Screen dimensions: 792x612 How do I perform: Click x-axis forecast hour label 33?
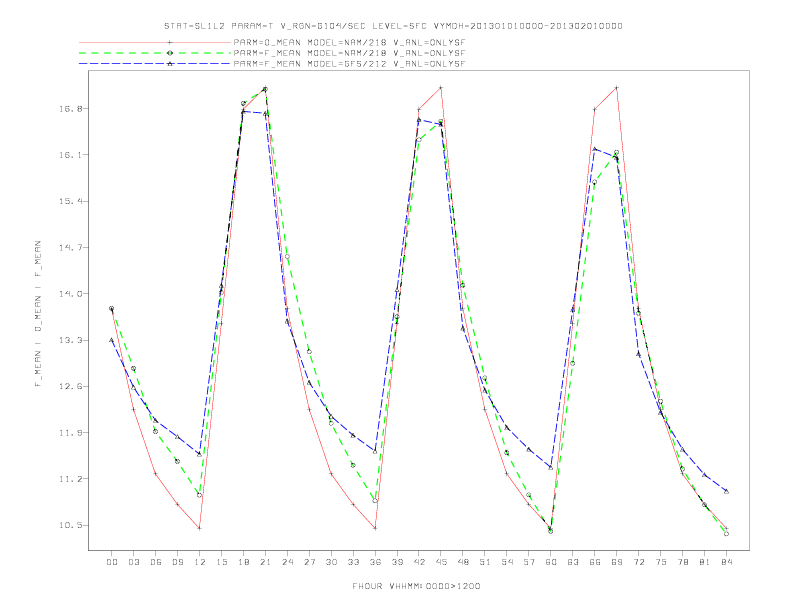[353, 562]
